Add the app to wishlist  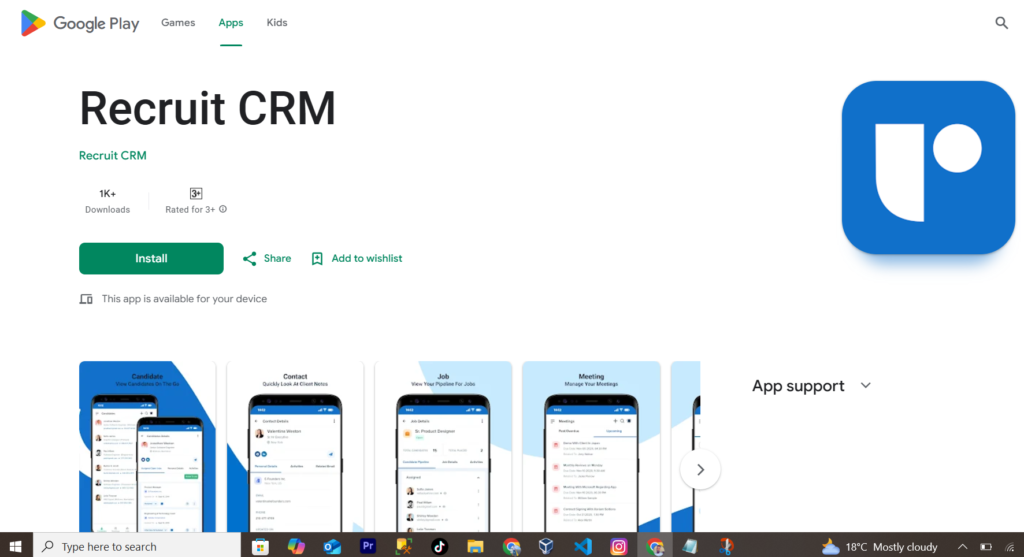click(x=357, y=259)
